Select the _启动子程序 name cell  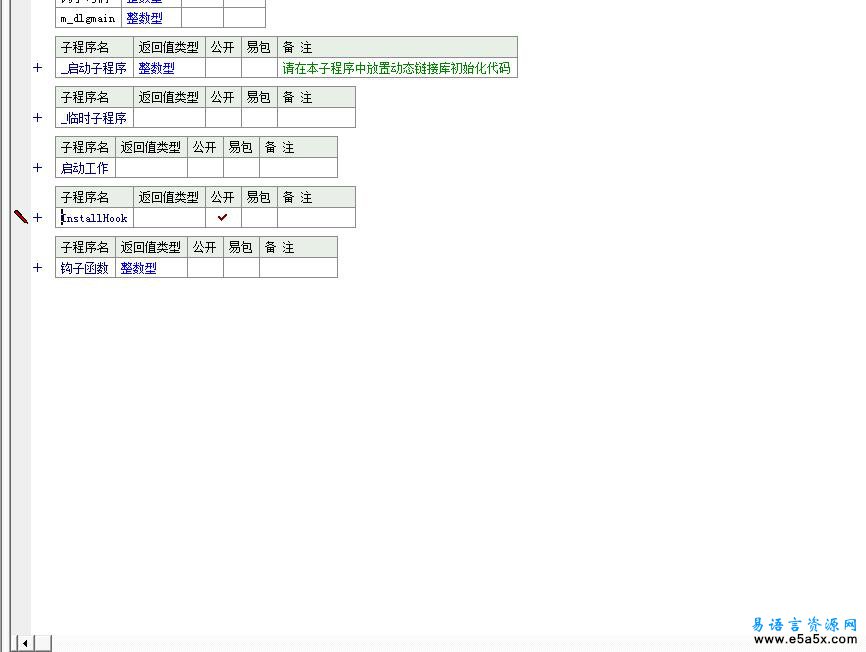[x=94, y=68]
